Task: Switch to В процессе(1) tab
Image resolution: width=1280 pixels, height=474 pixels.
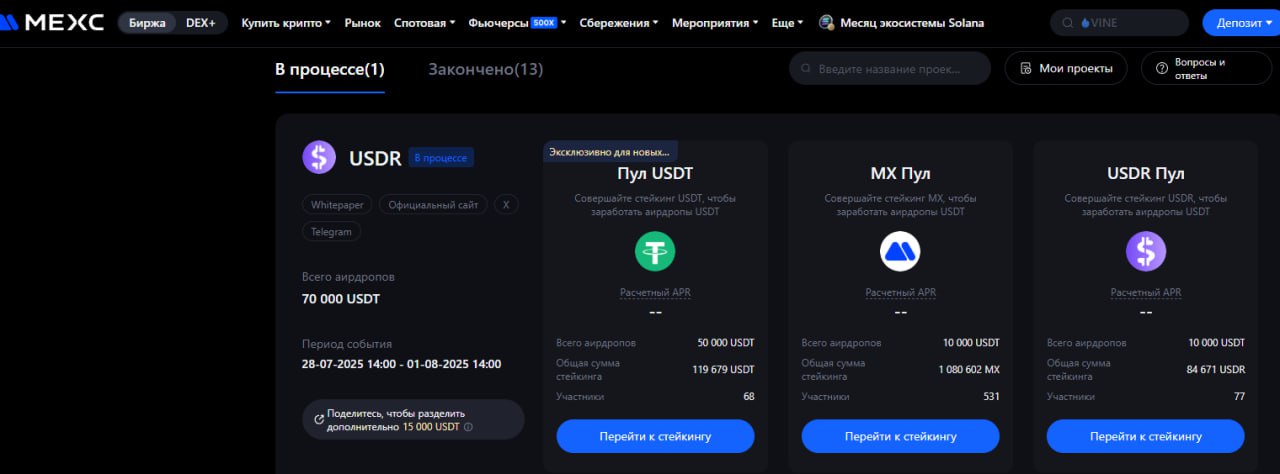Action: pyautogui.click(x=330, y=69)
